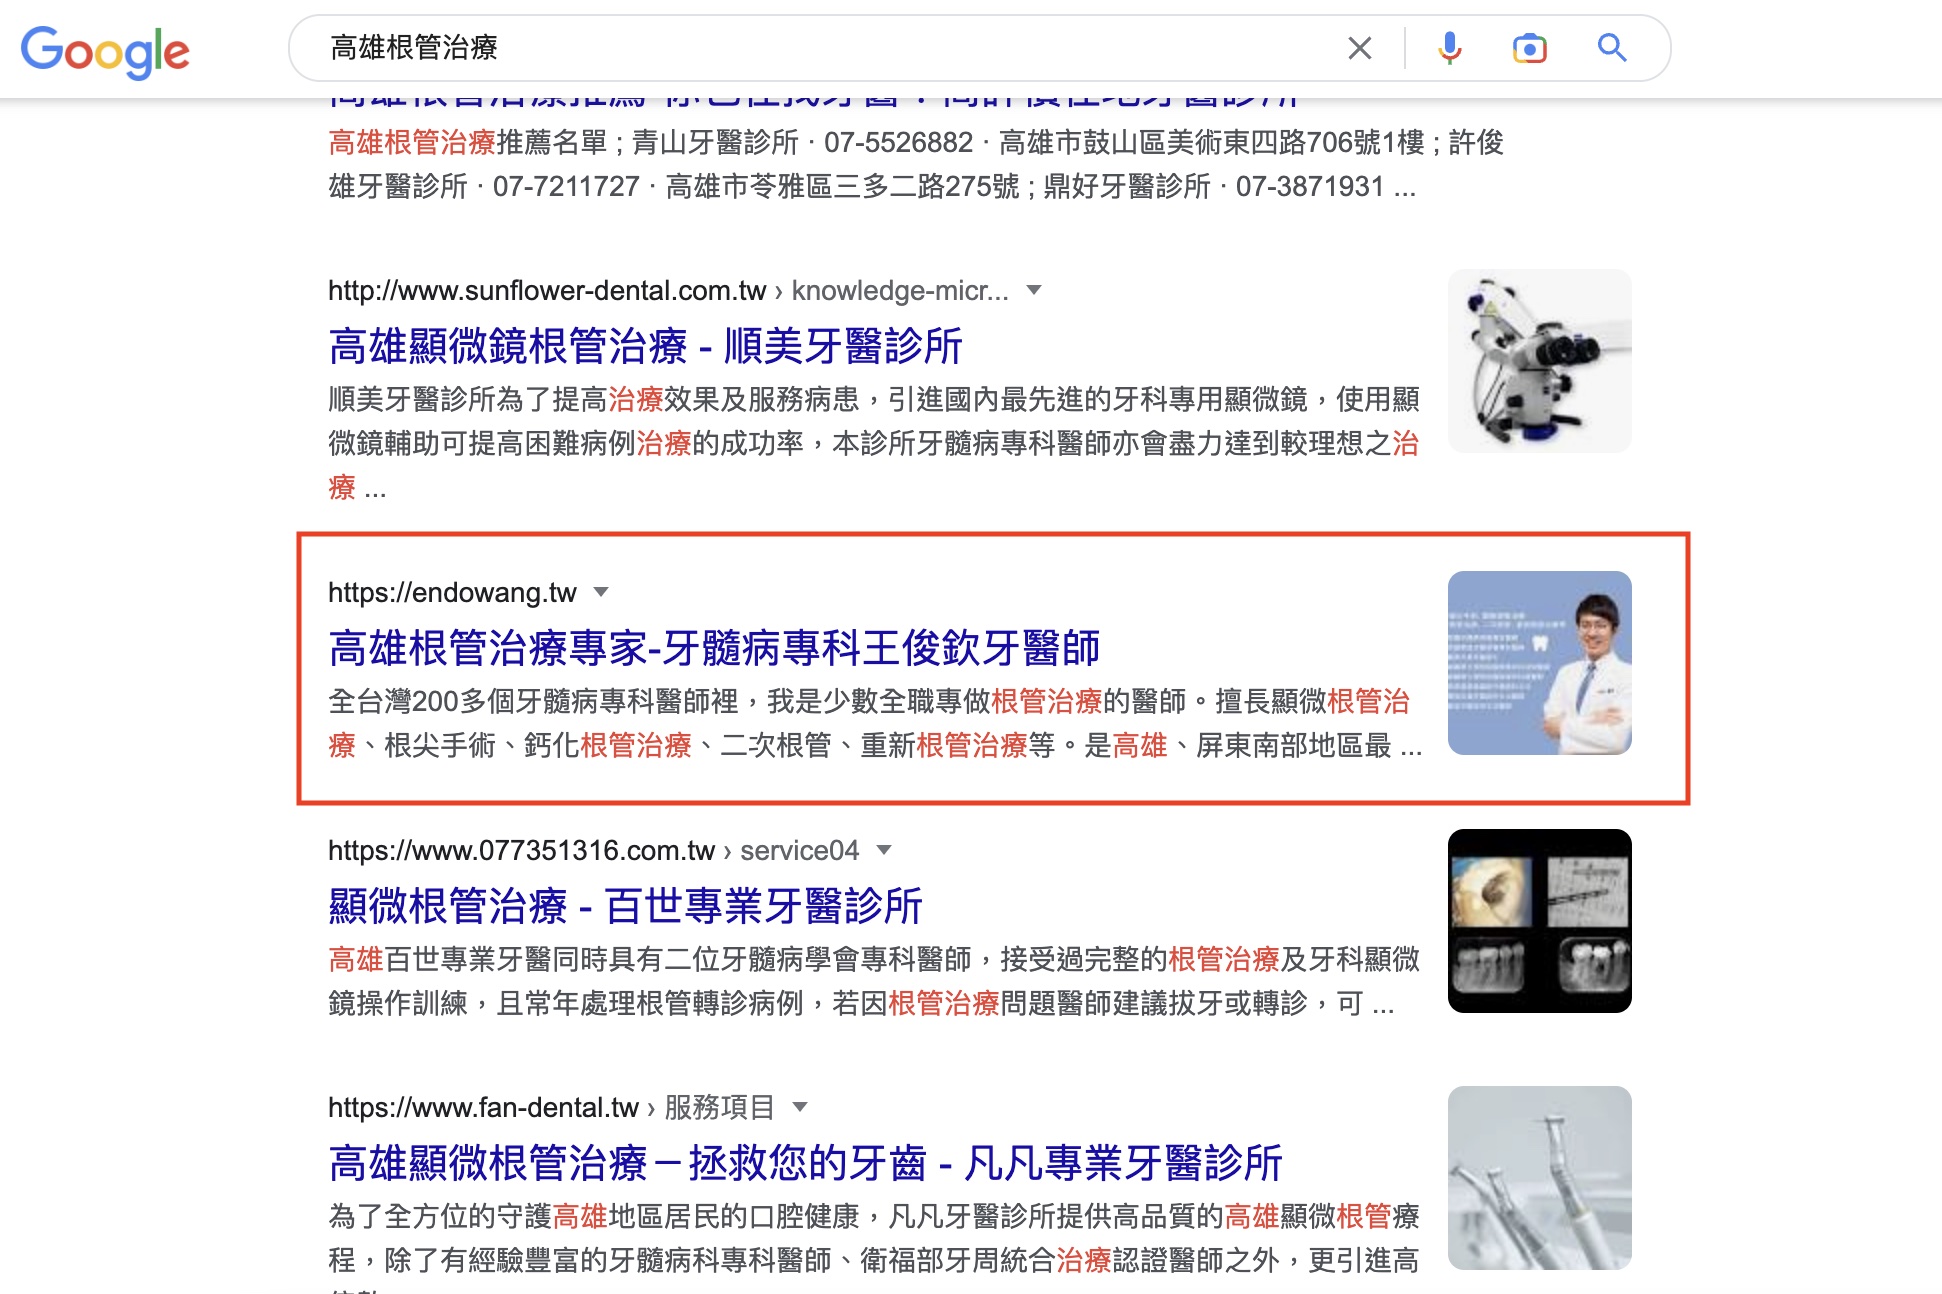Click snippet text starting 順美牙醫診所為了提高治療效果
Viewport: 1942px width, 1294px height.
pos(874,443)
